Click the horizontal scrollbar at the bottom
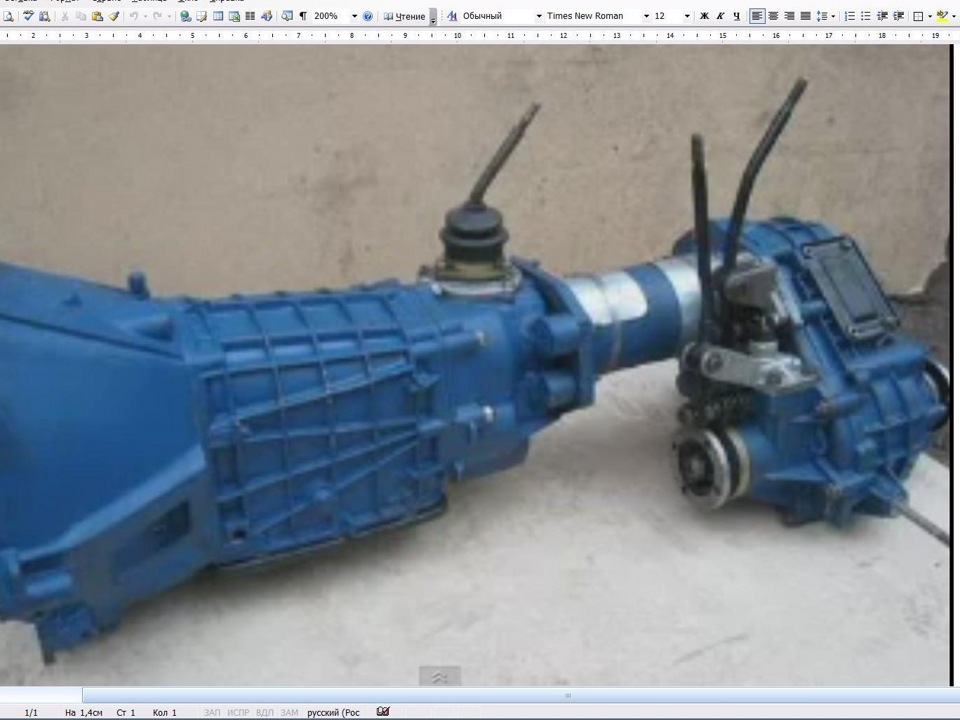This screenshot has height=720, width=960. [x=520, y=695]
